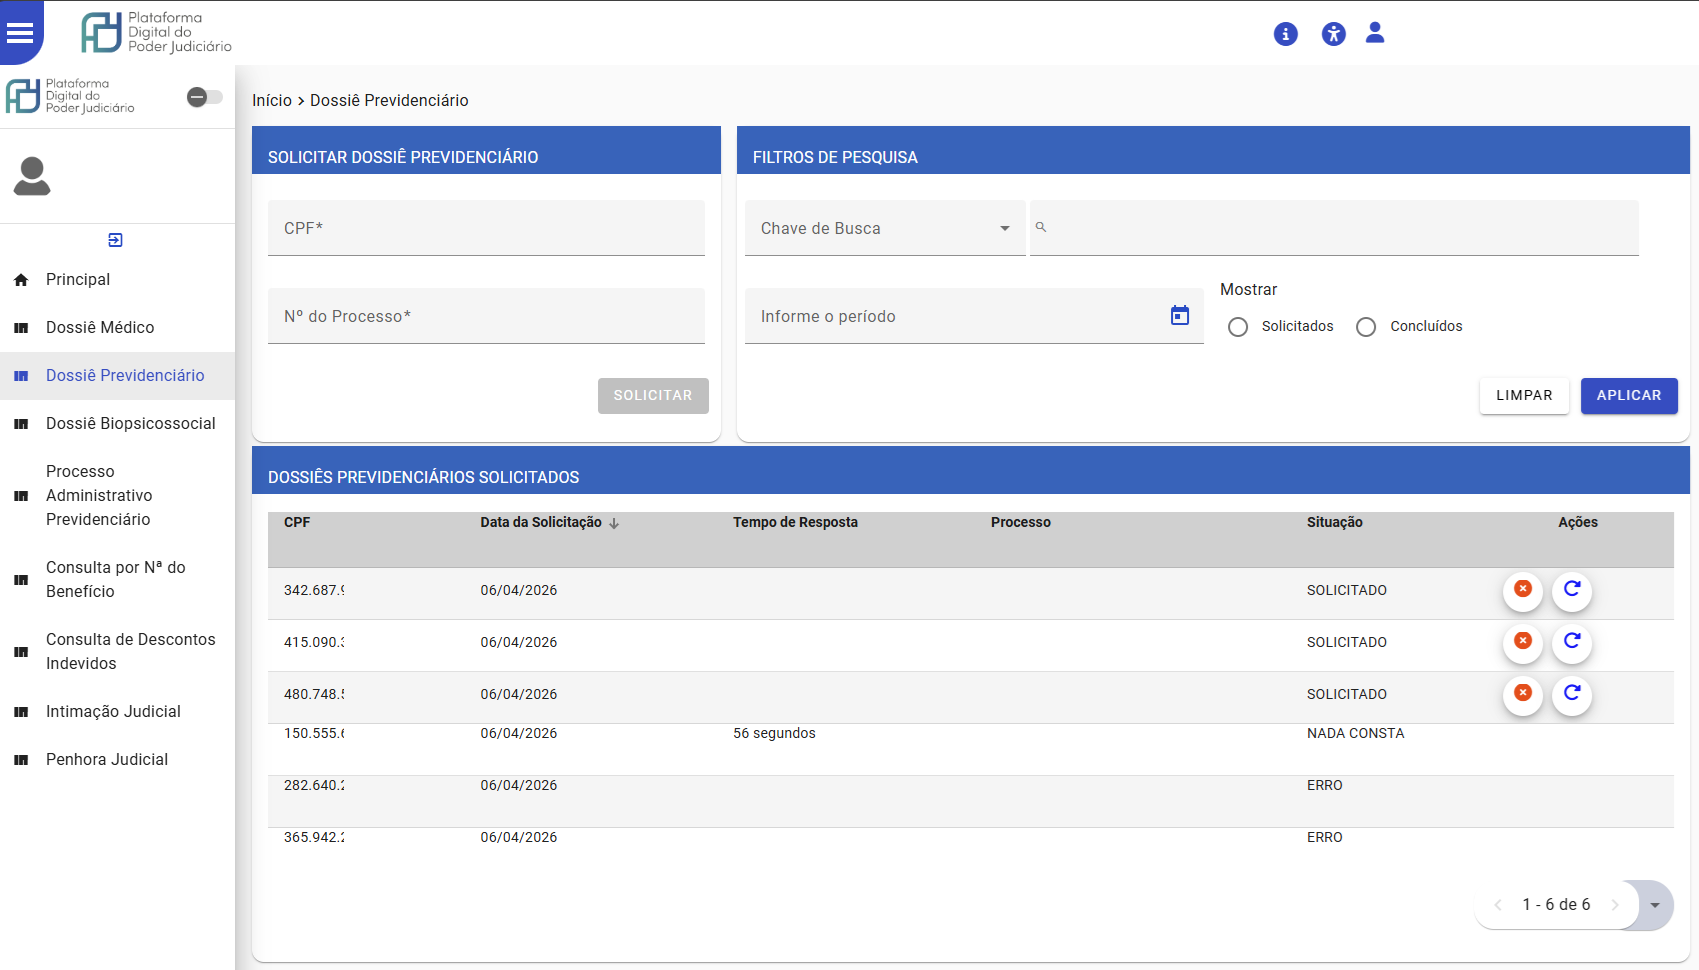Select the Solicitados radio button
The image size is (1699, 970).
(1238, 327)
